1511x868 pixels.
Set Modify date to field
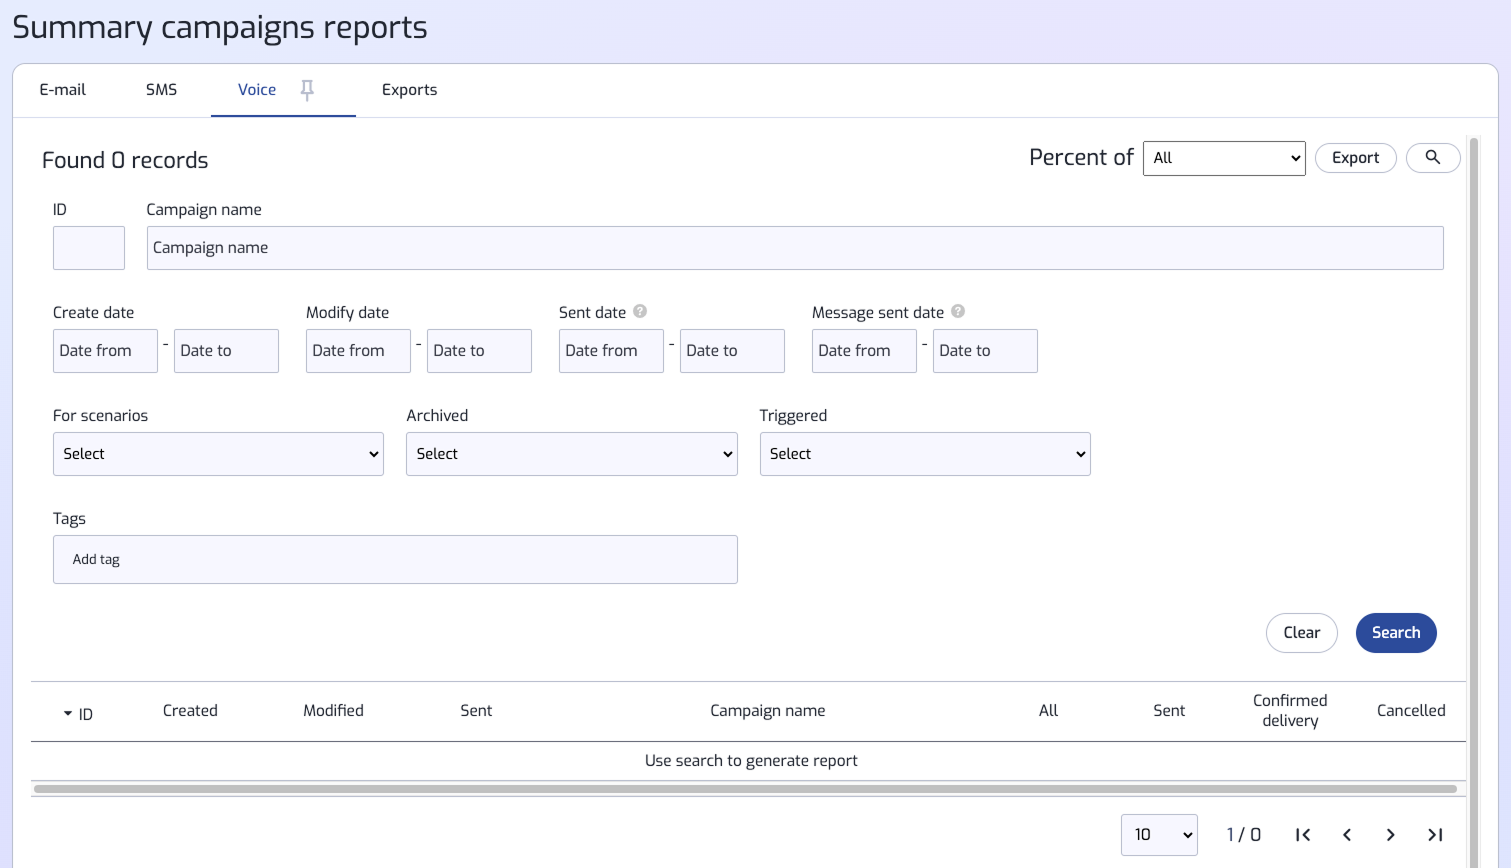coord(479,351)
